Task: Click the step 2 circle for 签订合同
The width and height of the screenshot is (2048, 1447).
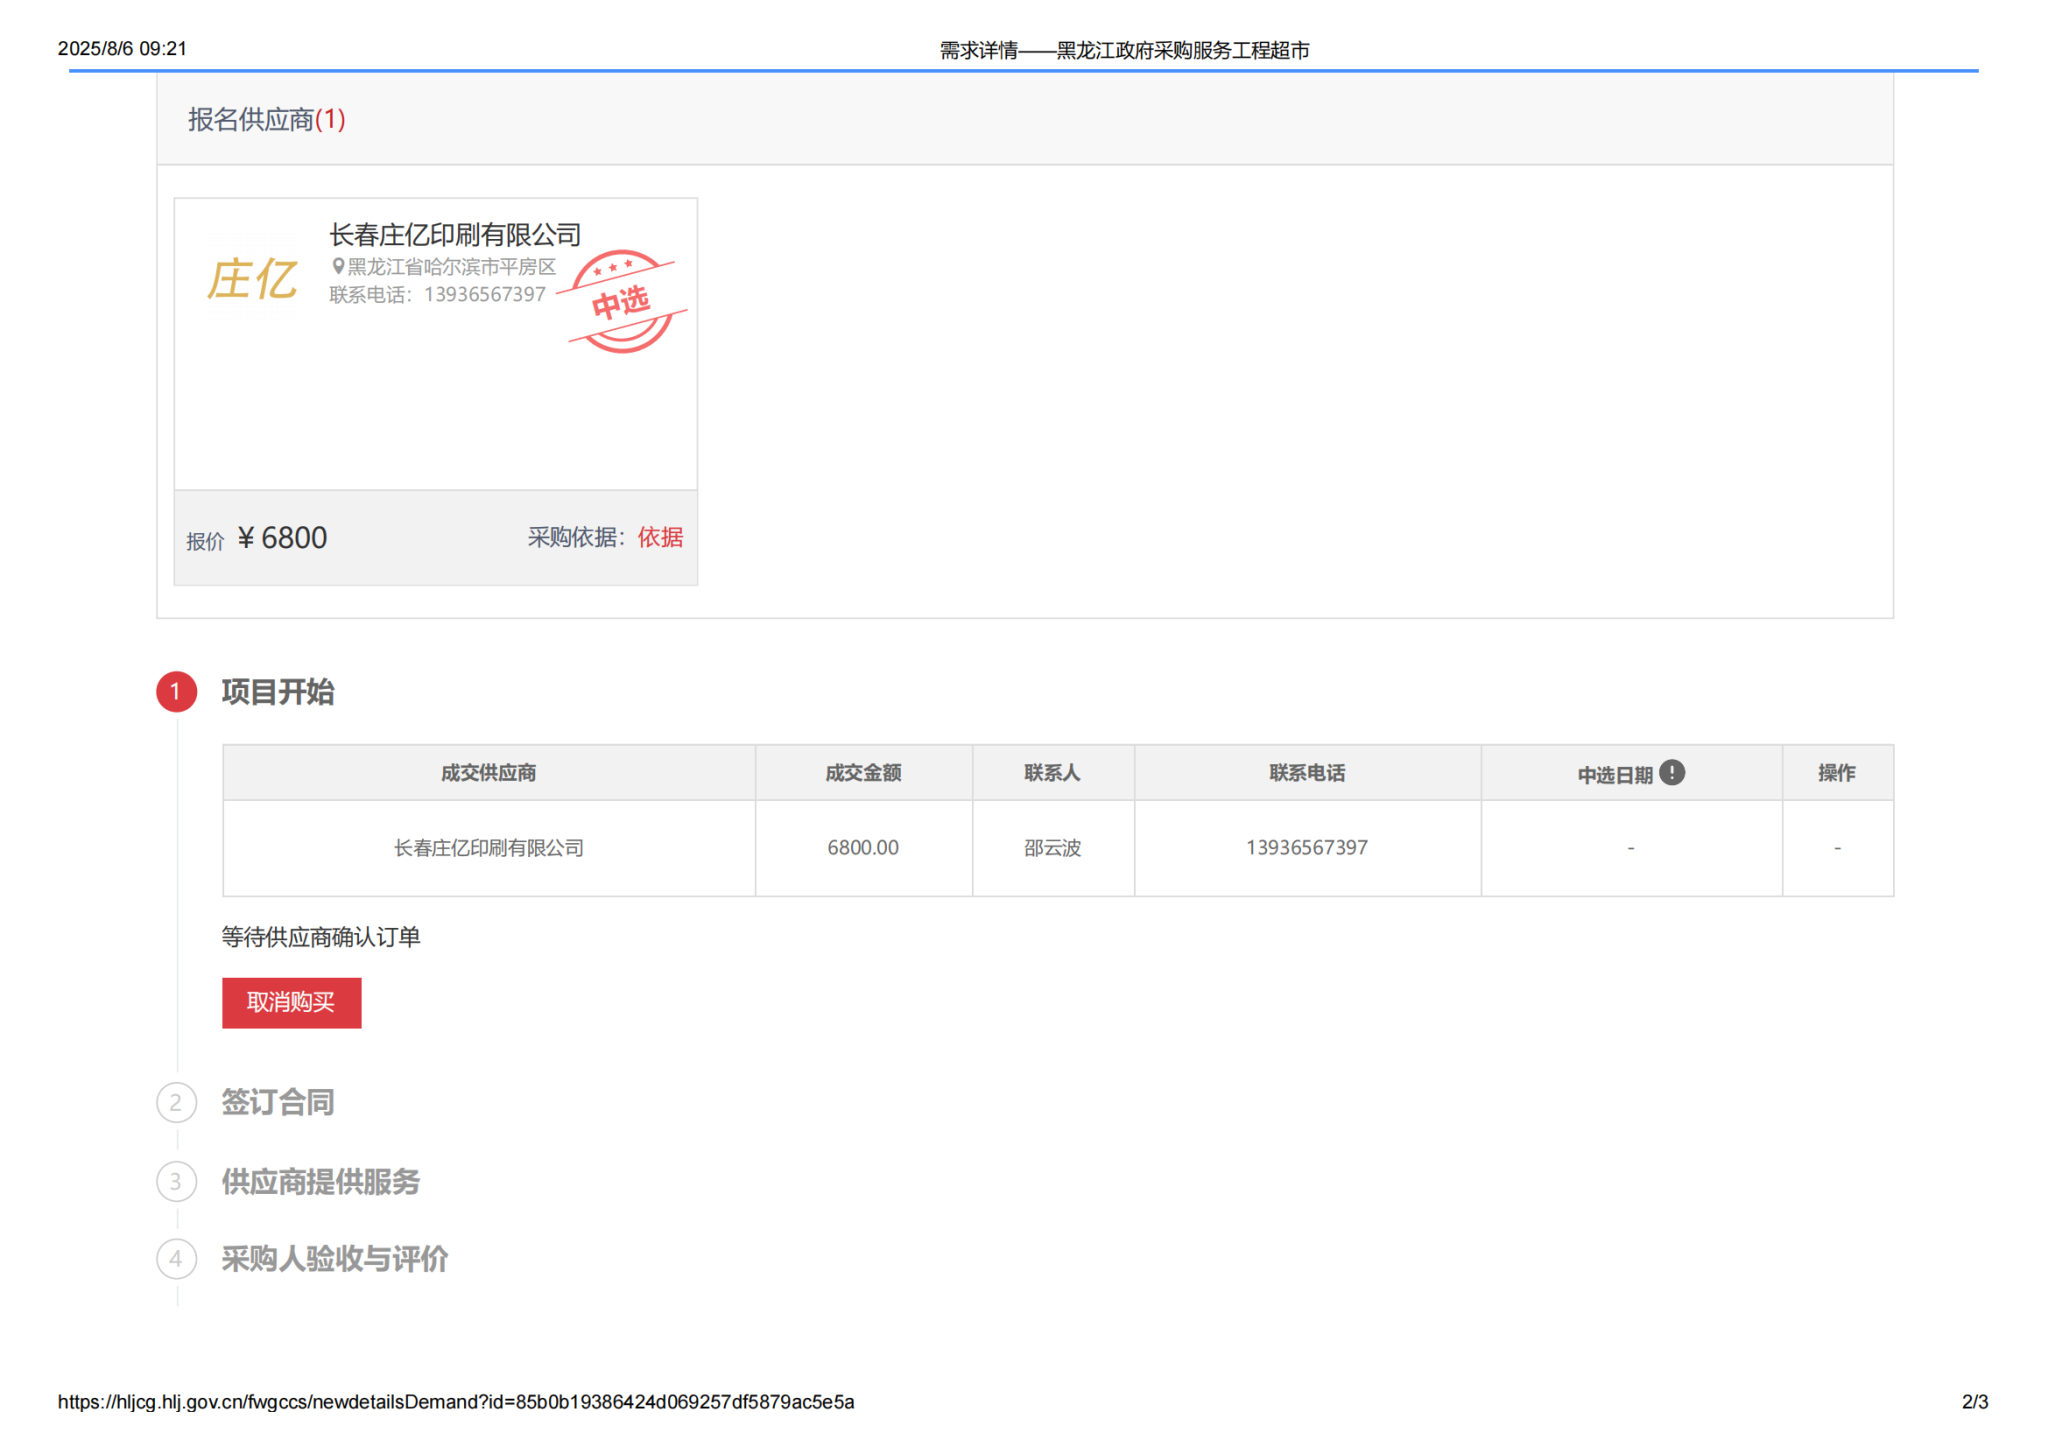Action: point(176,1102)
